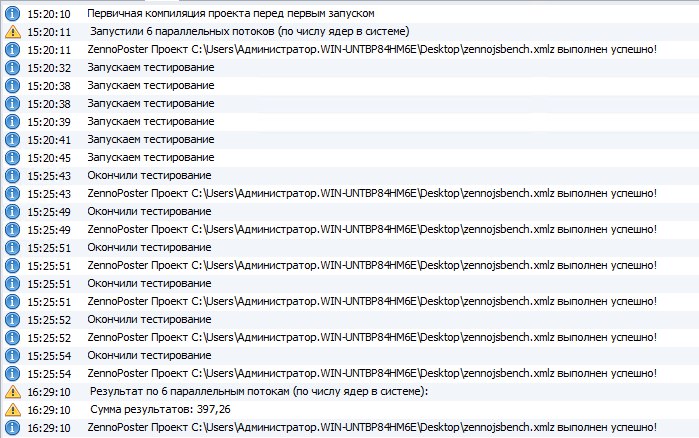Click 'Окончили тестирование' logged at 15:25:54
Screen dimensions: 699x438
pos(149,355)
